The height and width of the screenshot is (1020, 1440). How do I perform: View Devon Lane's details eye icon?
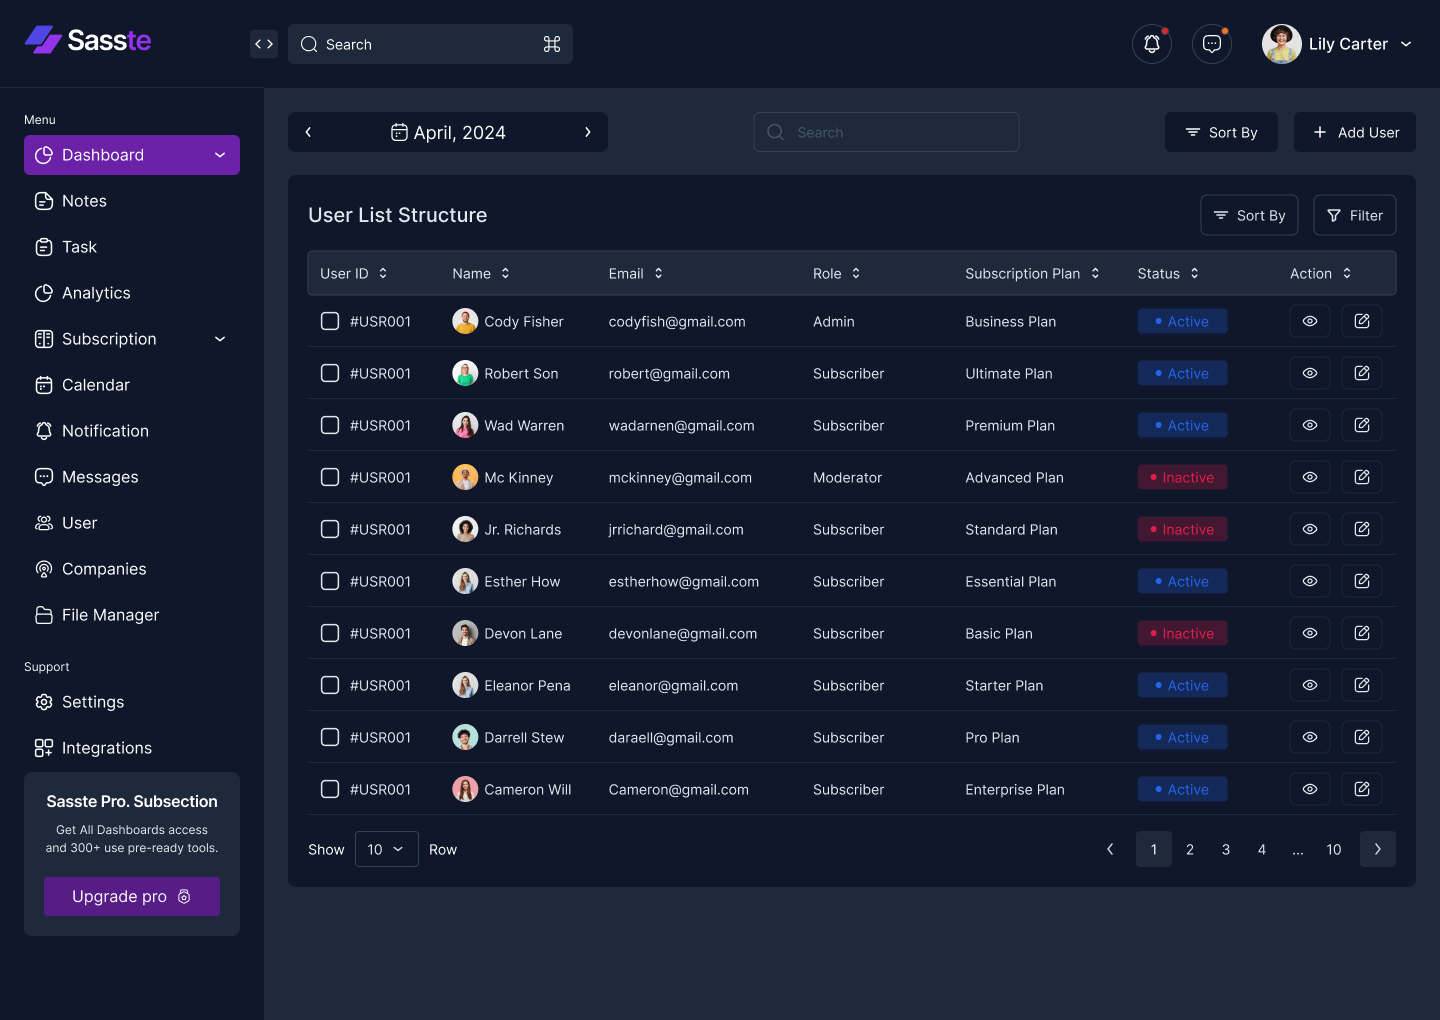coord(1310,633)
